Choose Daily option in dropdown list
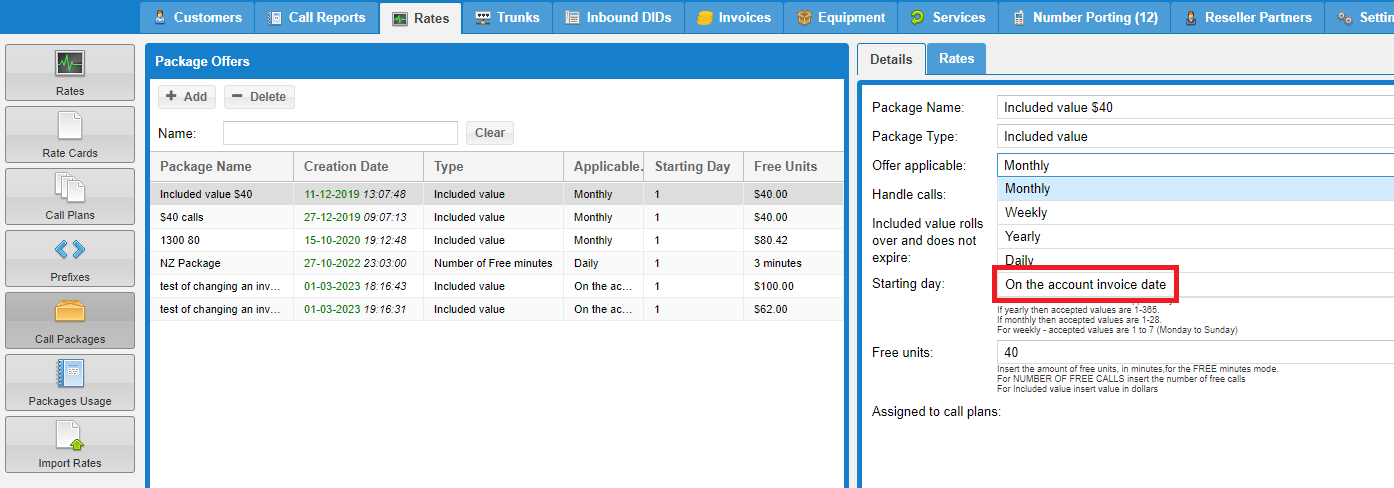The height and width of the screenshot is (488, 1394). point(1195,261)
